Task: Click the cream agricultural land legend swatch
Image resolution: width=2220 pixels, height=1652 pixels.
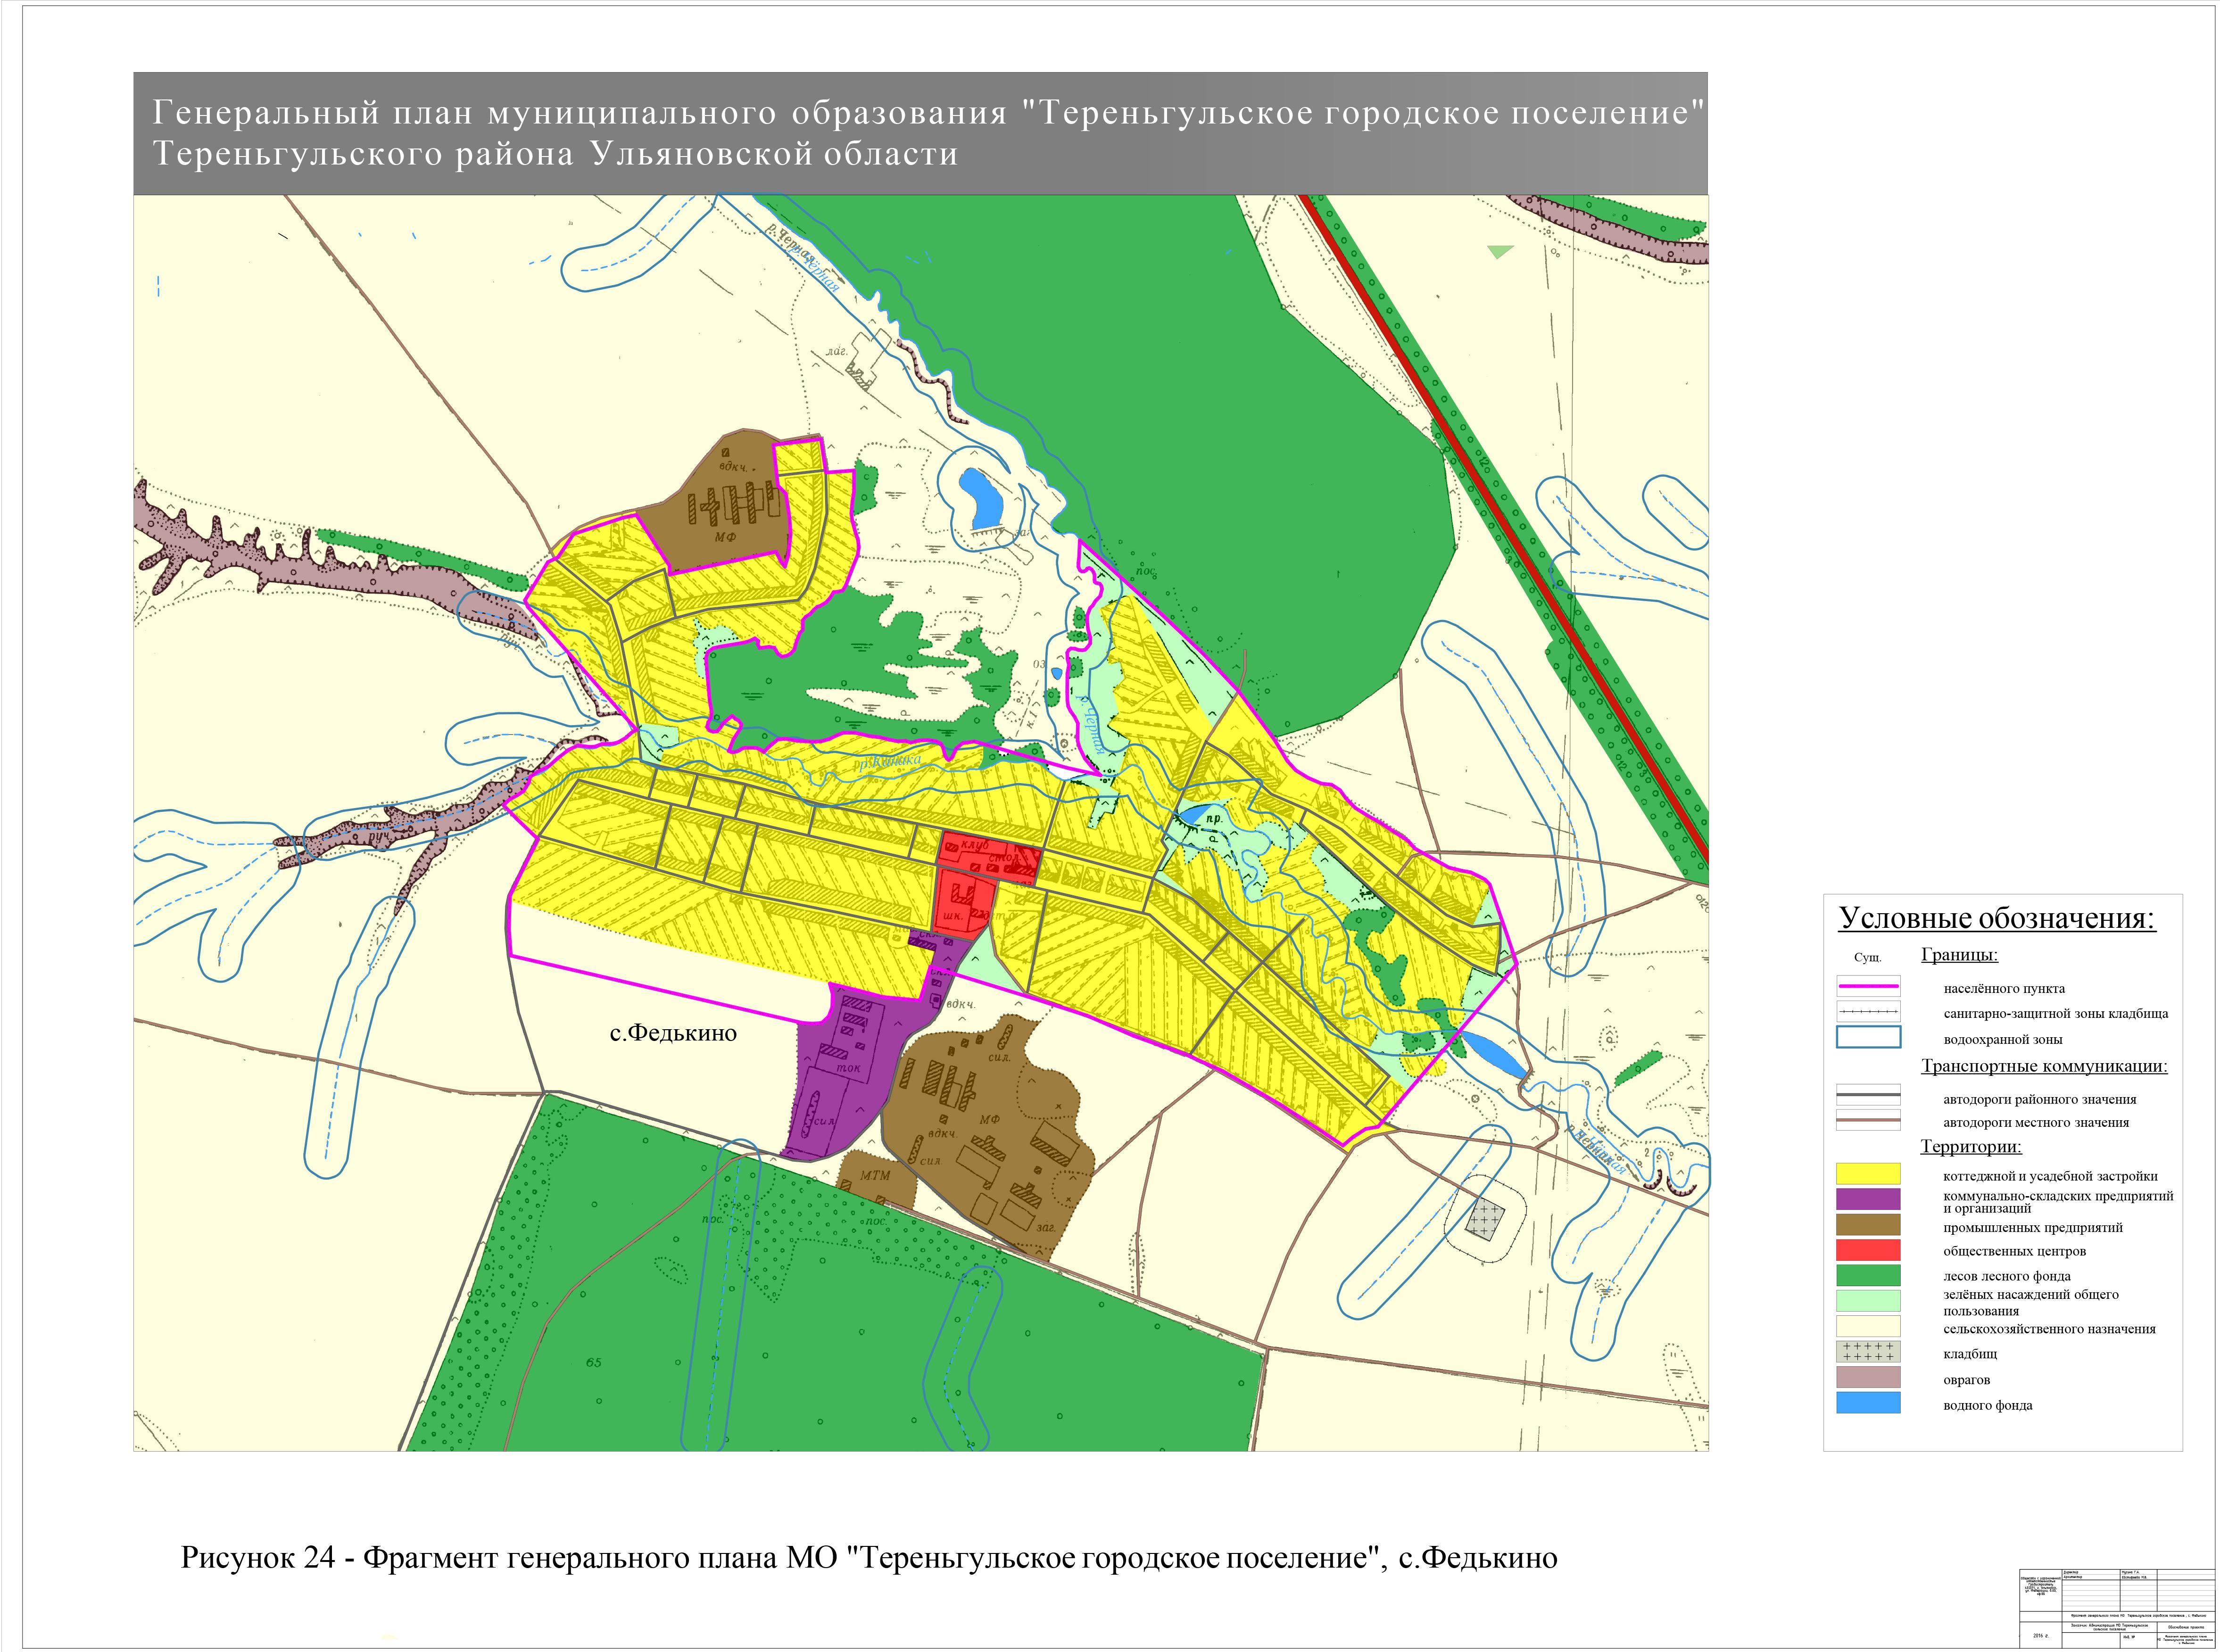Action: [1868, 1327]
